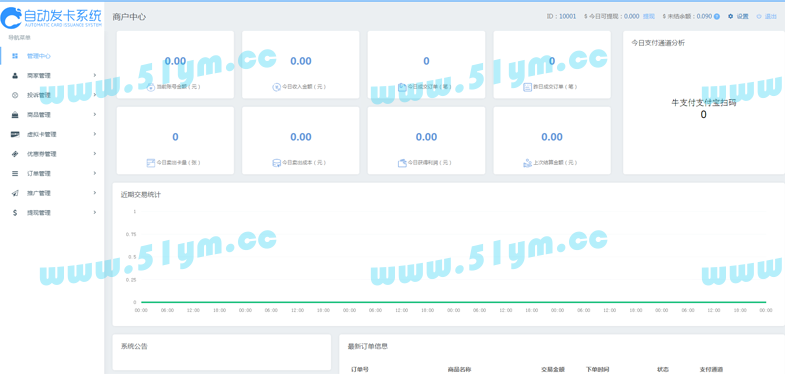Click the 推广管理 rocket icon

[x=15, y=193]
